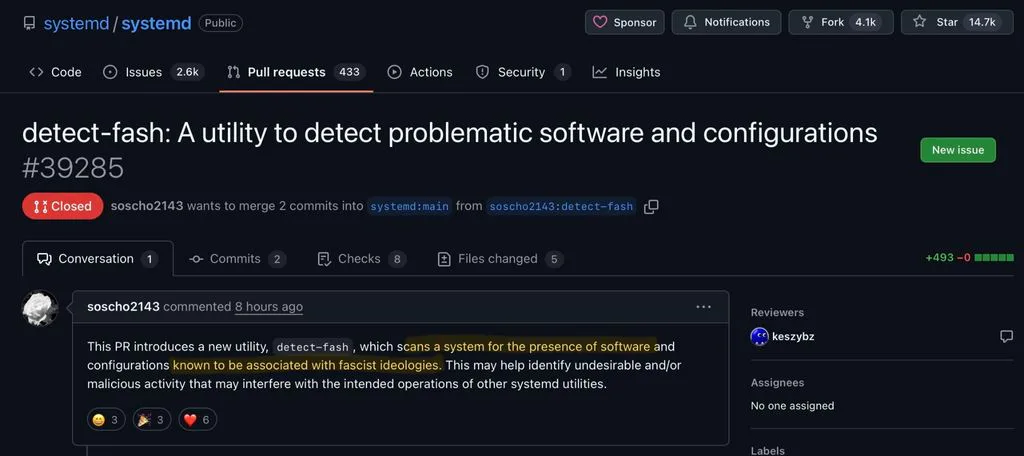Click the Assignees sidebar heading
This screenshot has width=1024, height=456.
point(777,382)
